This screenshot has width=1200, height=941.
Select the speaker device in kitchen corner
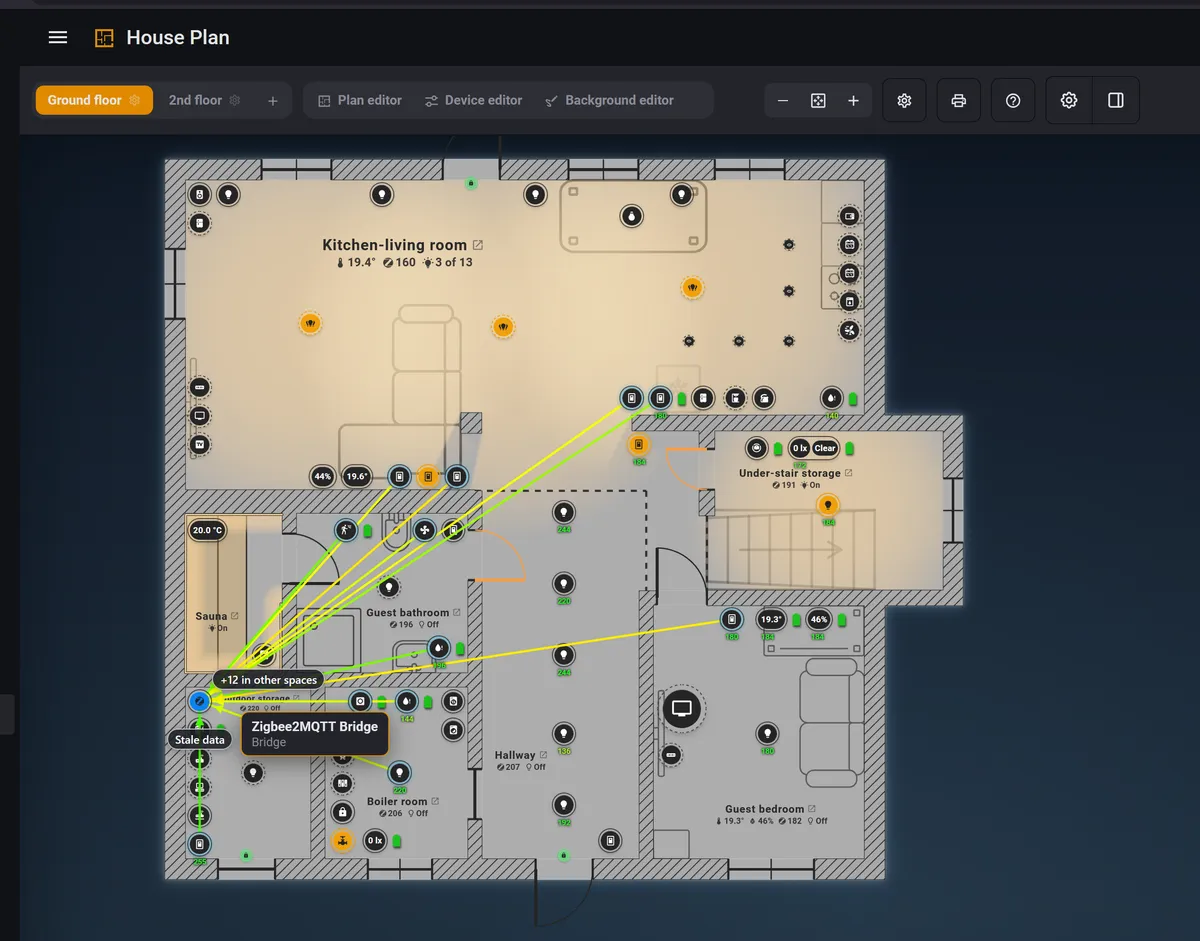[x=200, y=195]
